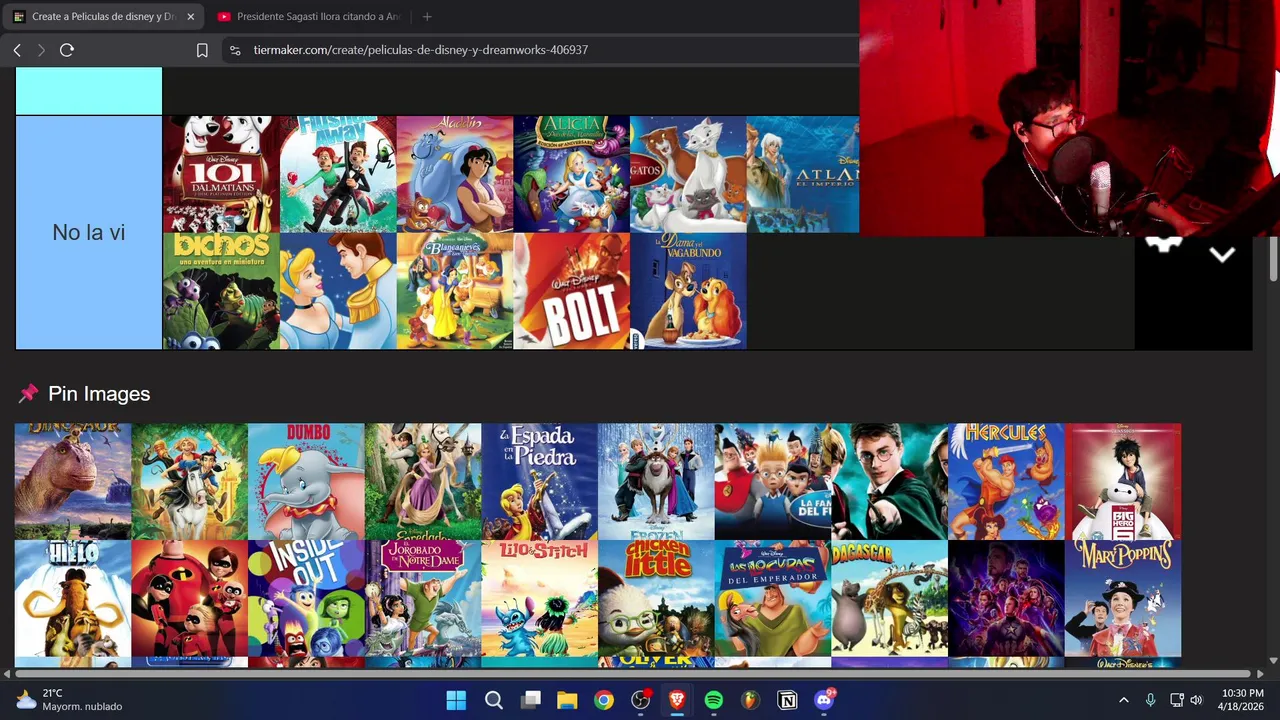Screen dimensions: 1280x720
Task: Select the Atlantis poster
Action: (x=803, y=174)
